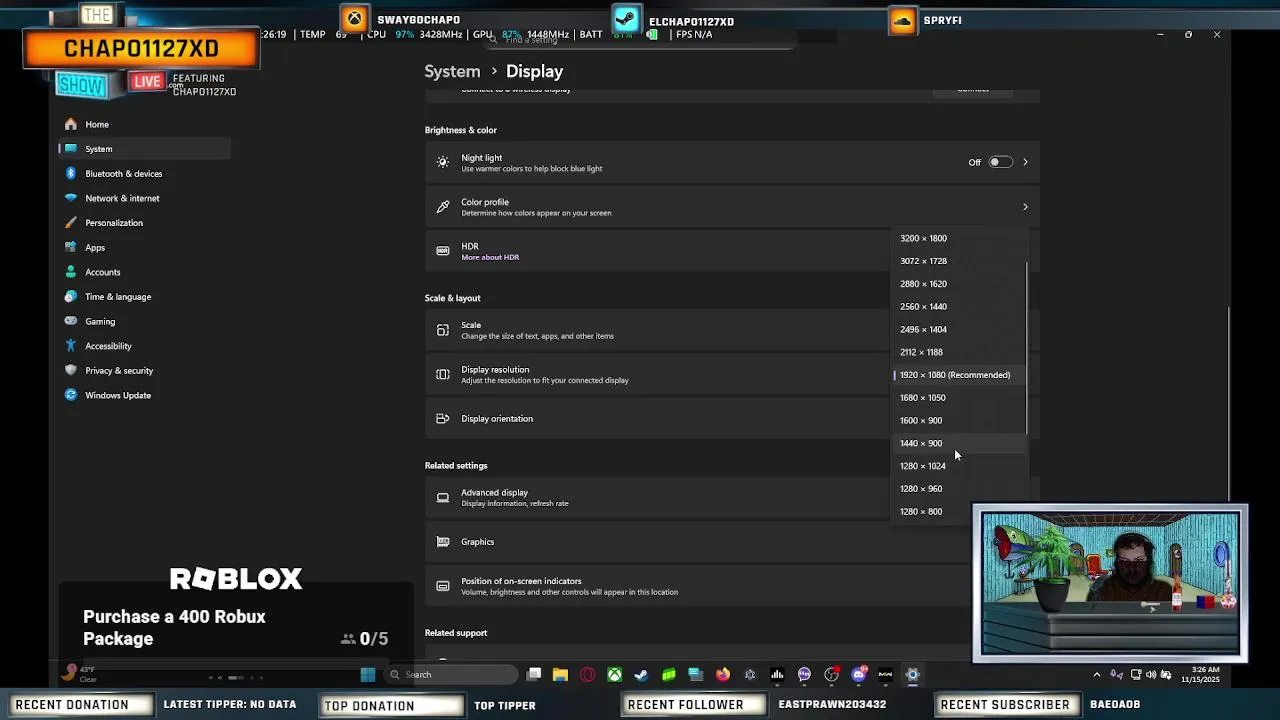Open the Opera browser taskbar icon

[587, 674]
